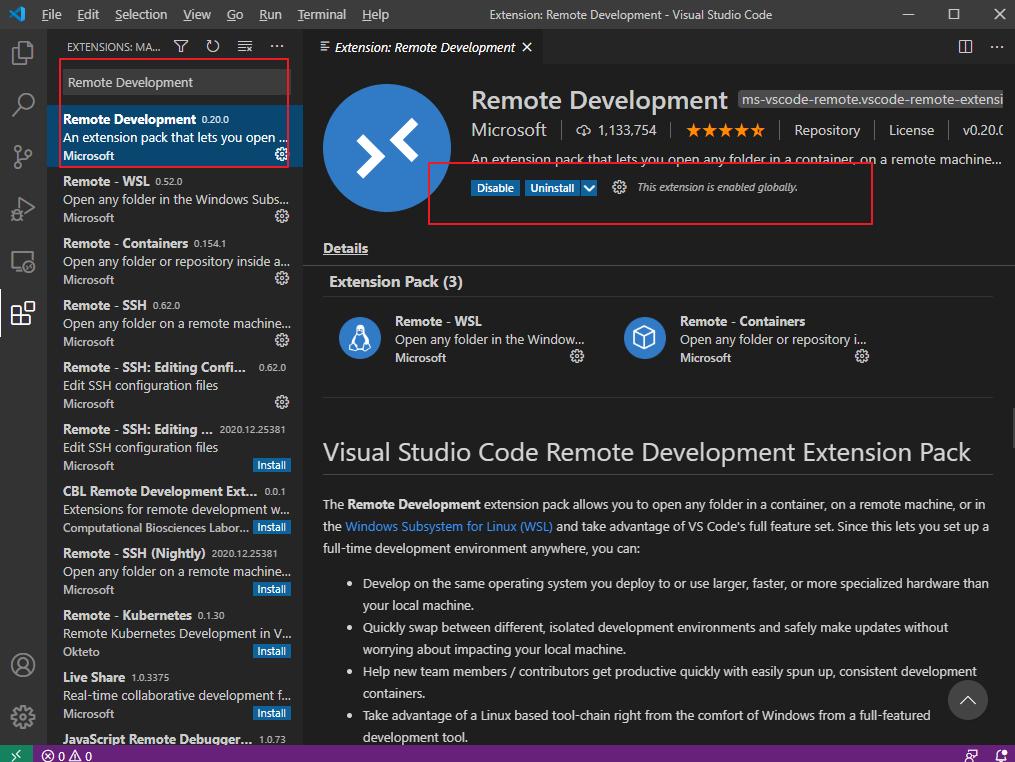Open the License link
Screen dimensions: 1015x762
(x=911, y=130)
